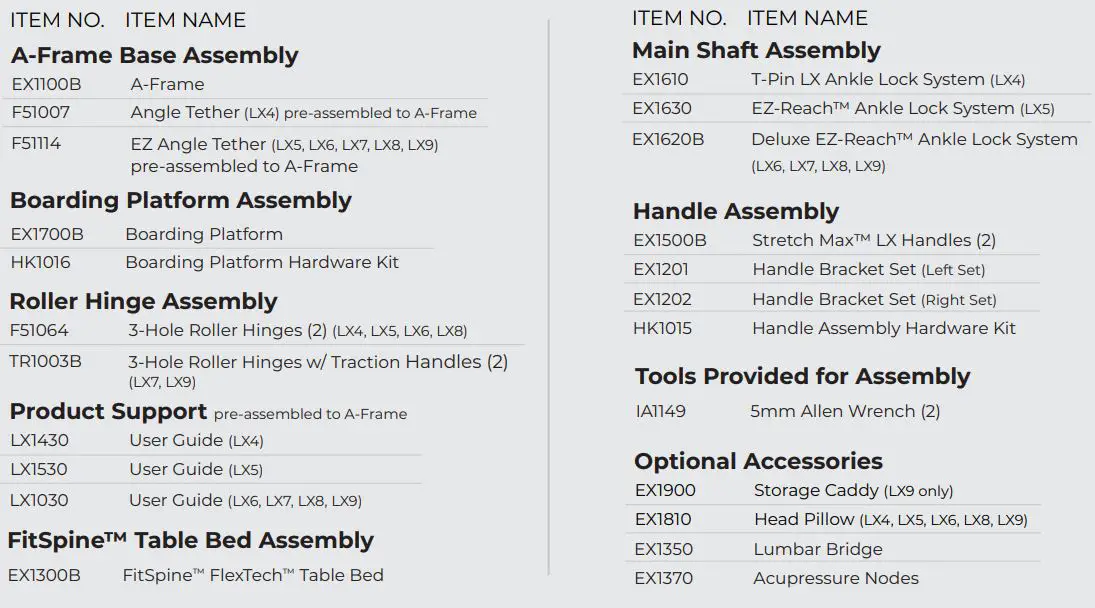This screenshot has height=608, width=1095.
Task: Click item number EX1620B
Action: point(668,139)
